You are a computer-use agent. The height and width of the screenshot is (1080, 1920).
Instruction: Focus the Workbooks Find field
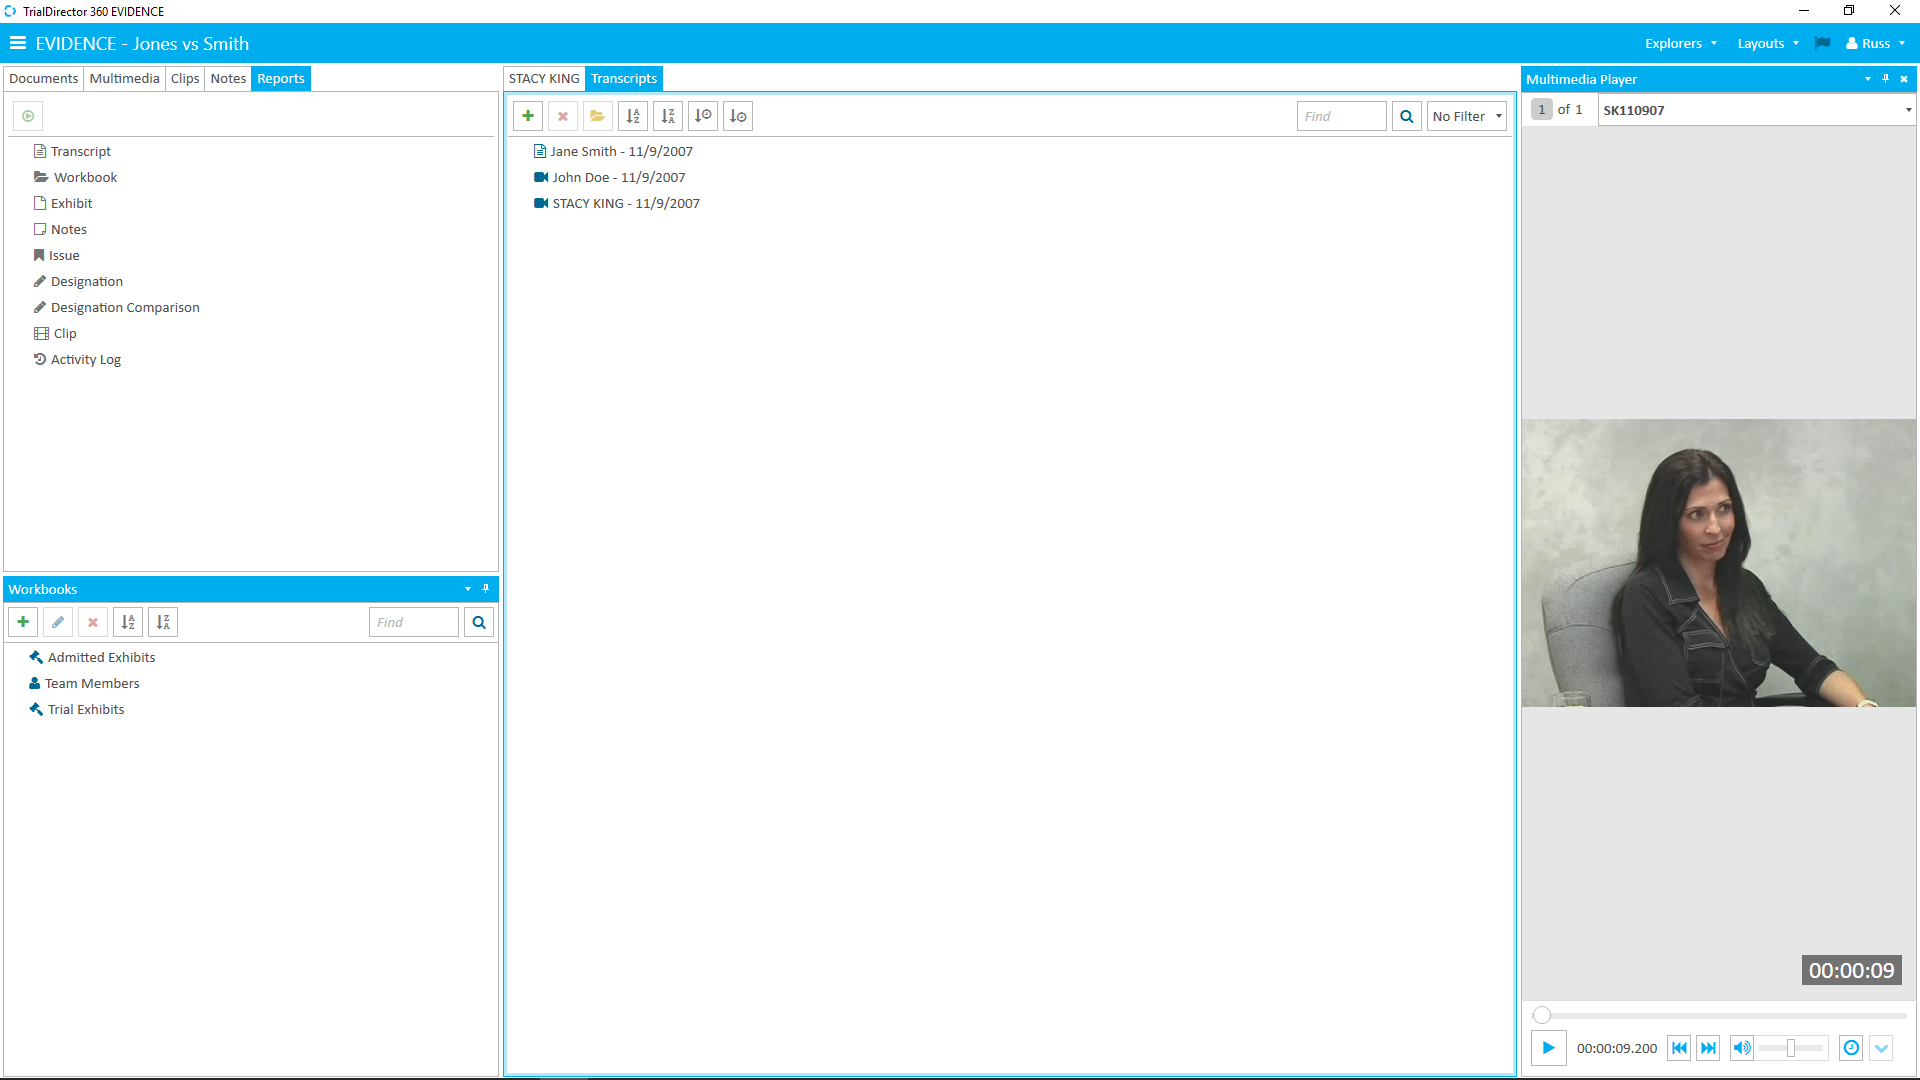click(x=414, y=622)
